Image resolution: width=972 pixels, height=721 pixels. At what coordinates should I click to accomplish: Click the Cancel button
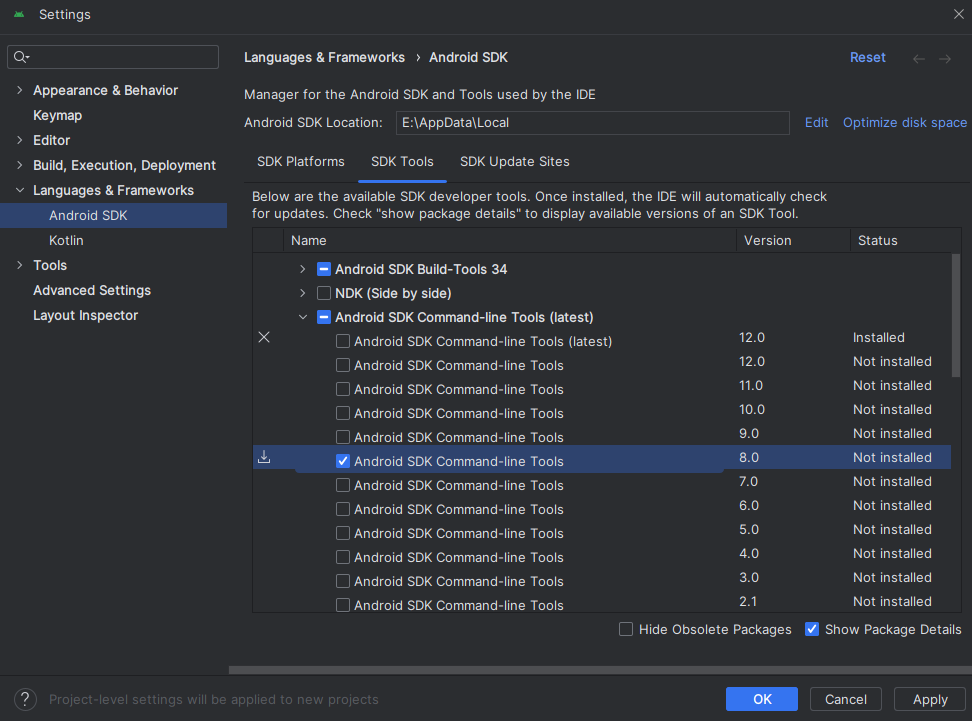(846, 699)
